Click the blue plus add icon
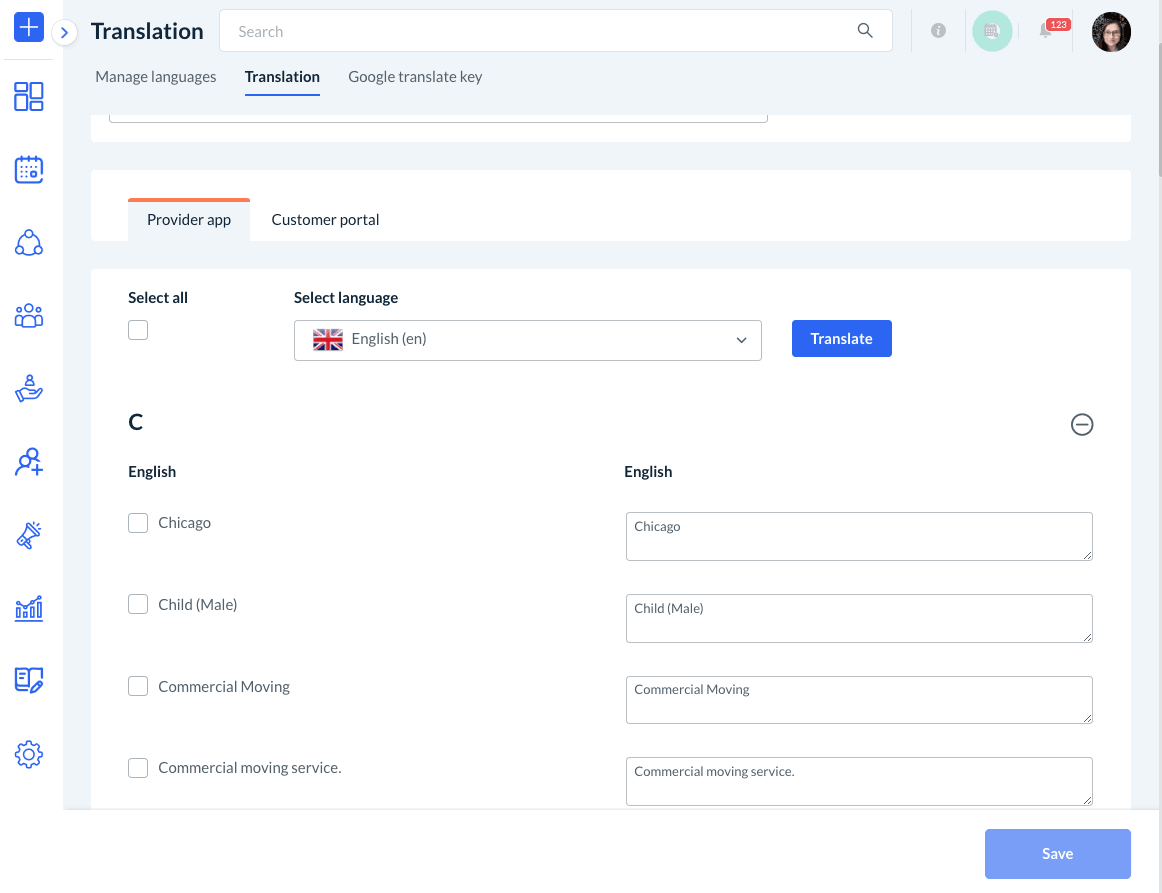The image size is (1162, 893). 29,27
